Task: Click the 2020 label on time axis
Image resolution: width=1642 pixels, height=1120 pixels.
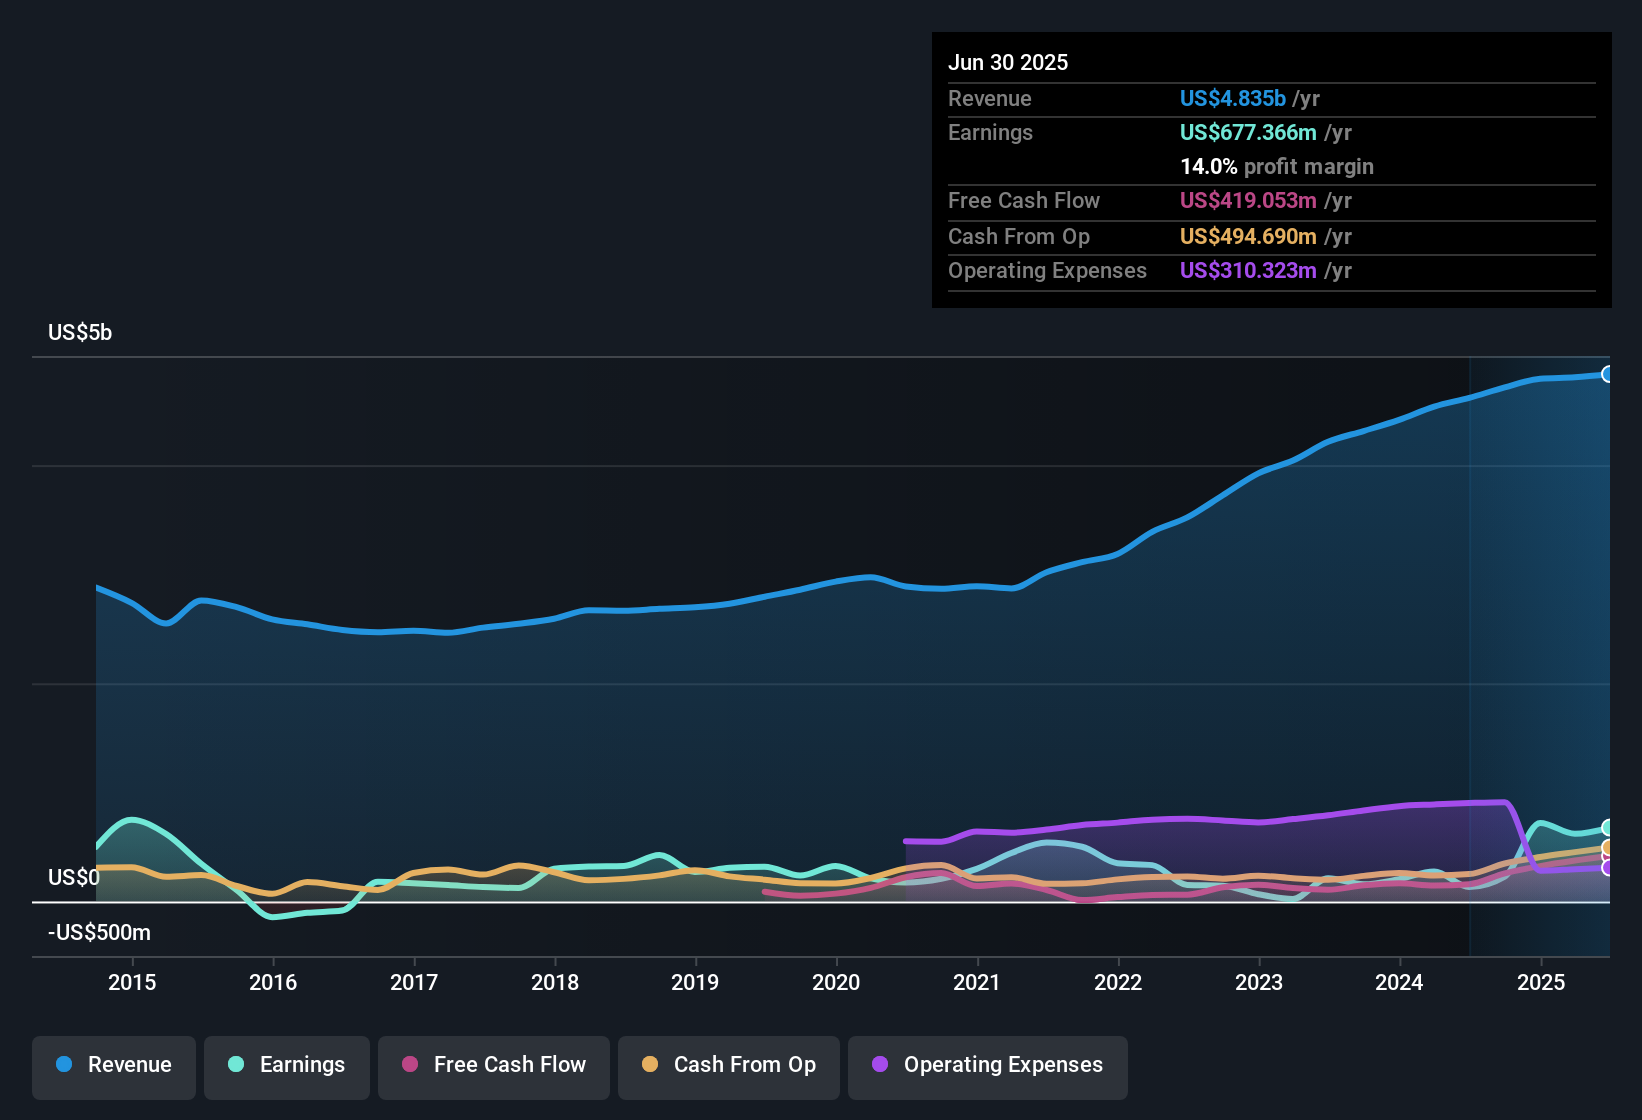Action: click(836, 983)
